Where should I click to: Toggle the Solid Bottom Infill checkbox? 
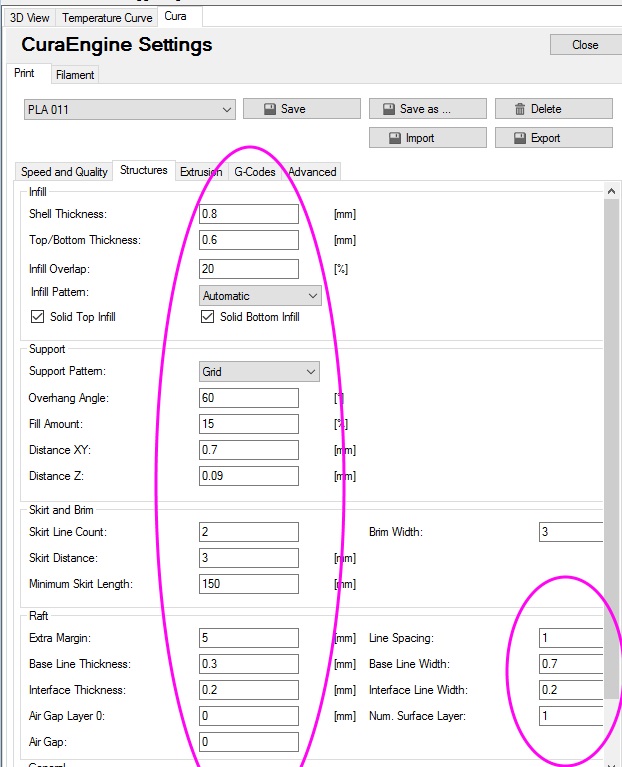[207, 317]
